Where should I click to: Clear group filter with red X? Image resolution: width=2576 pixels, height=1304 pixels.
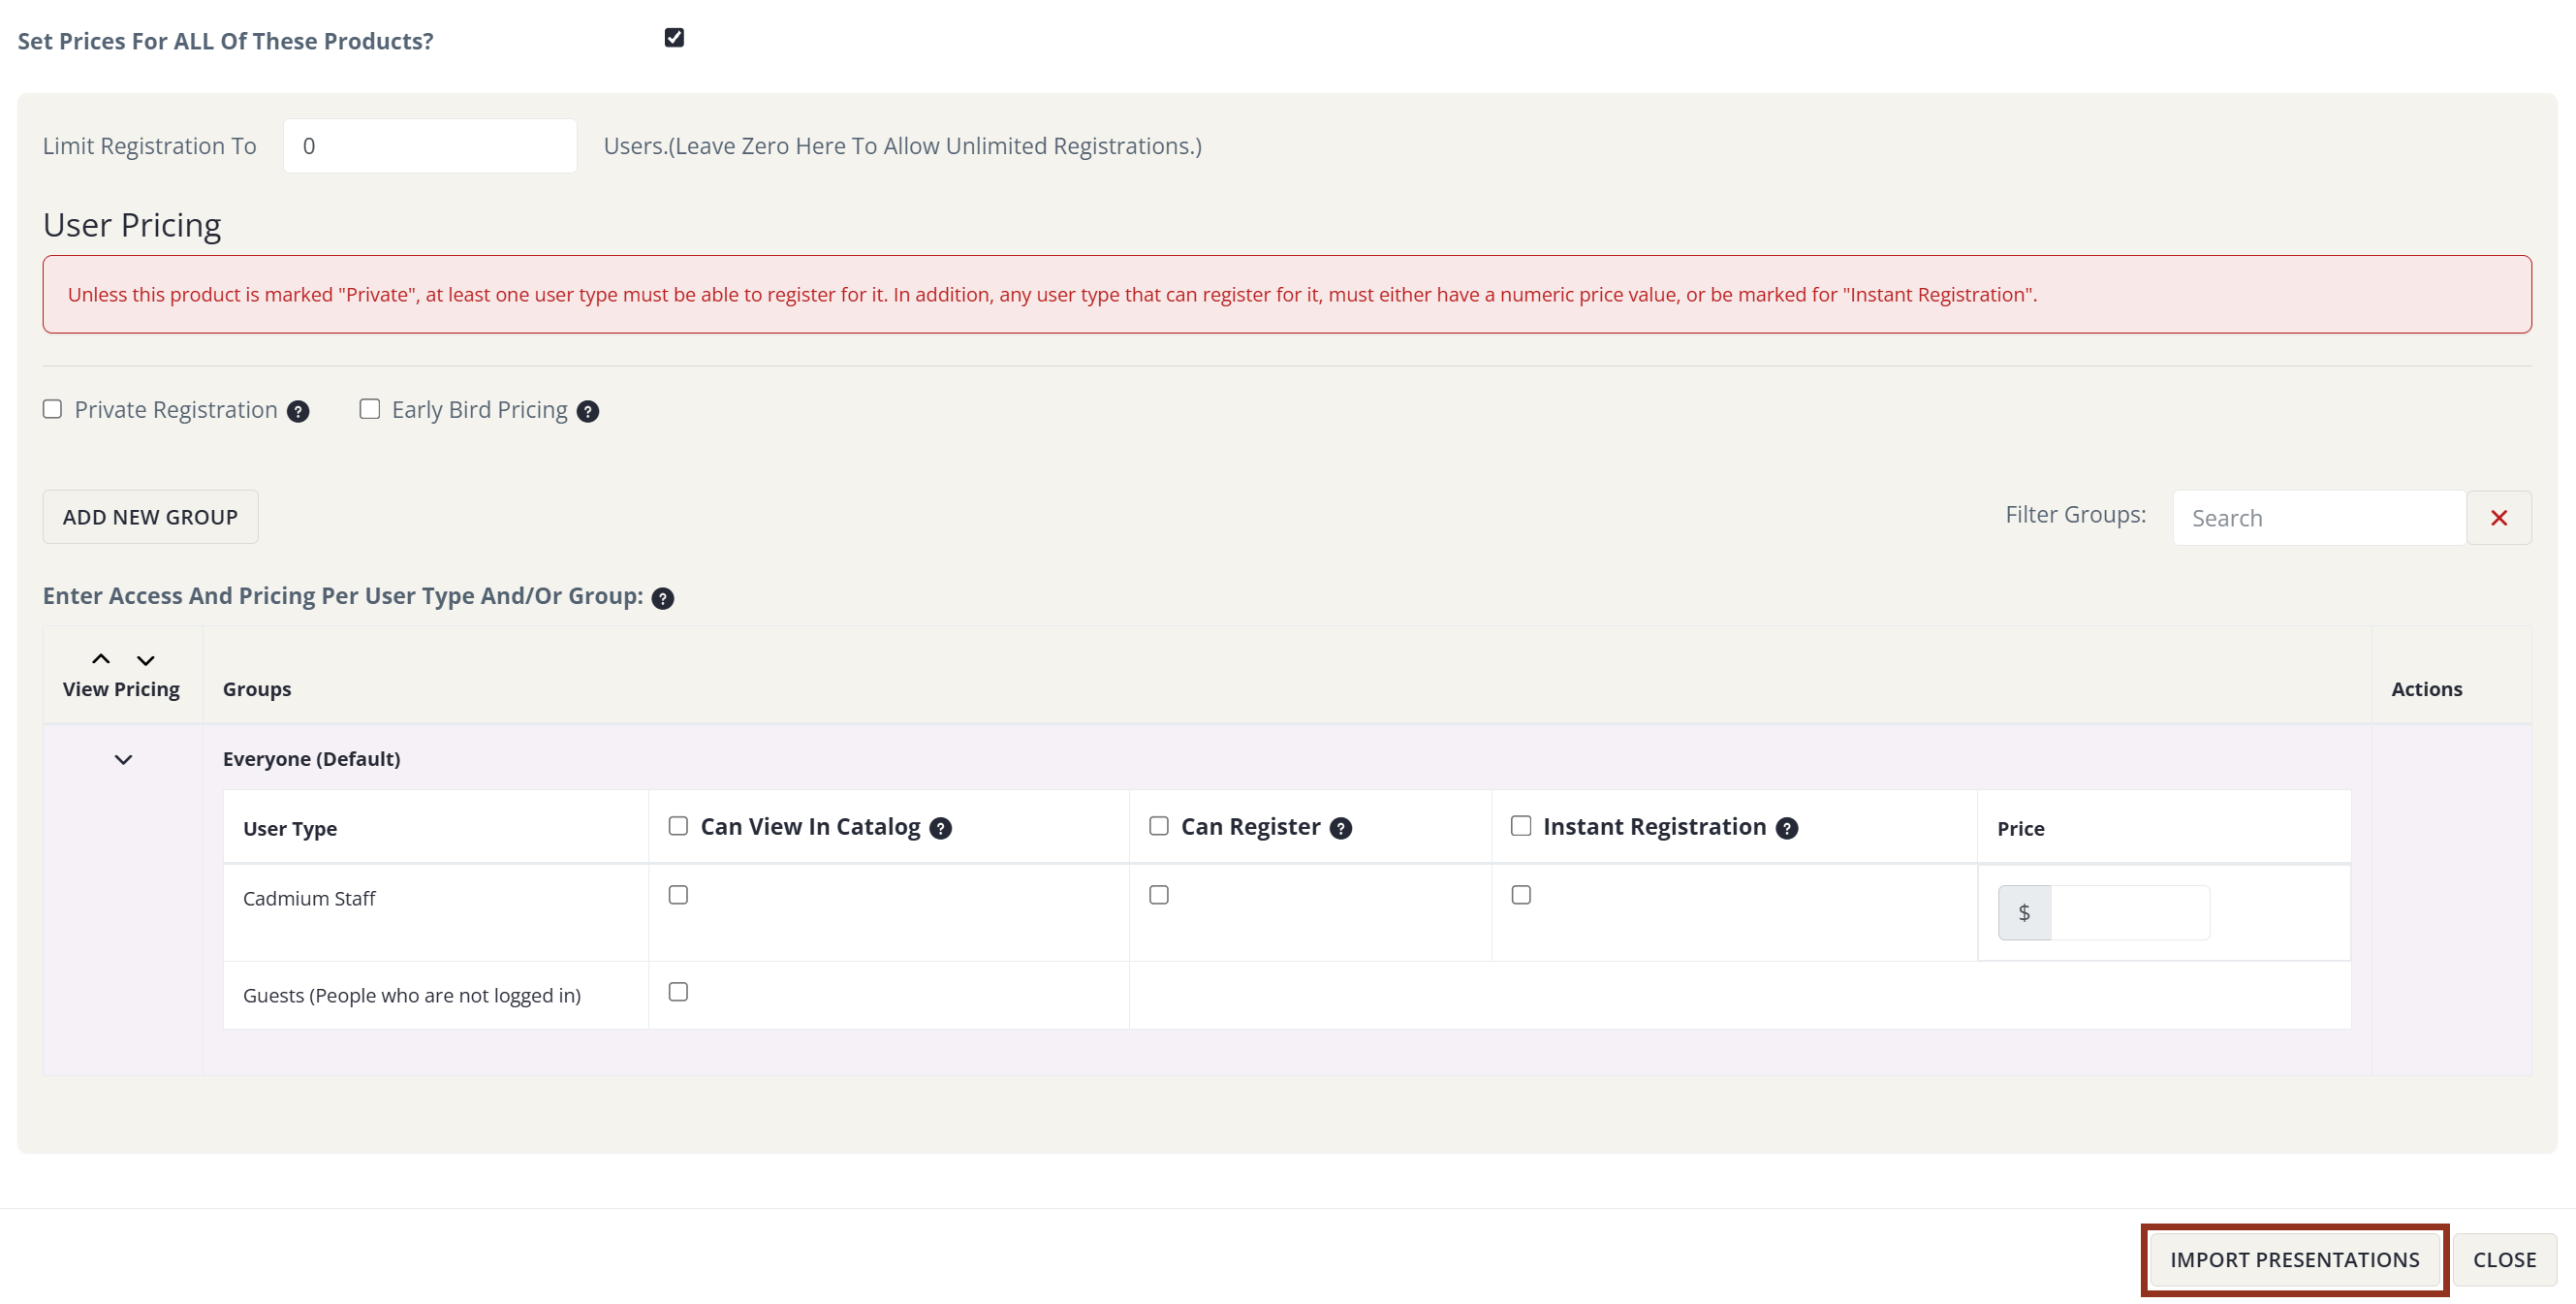coord(2498,518)
